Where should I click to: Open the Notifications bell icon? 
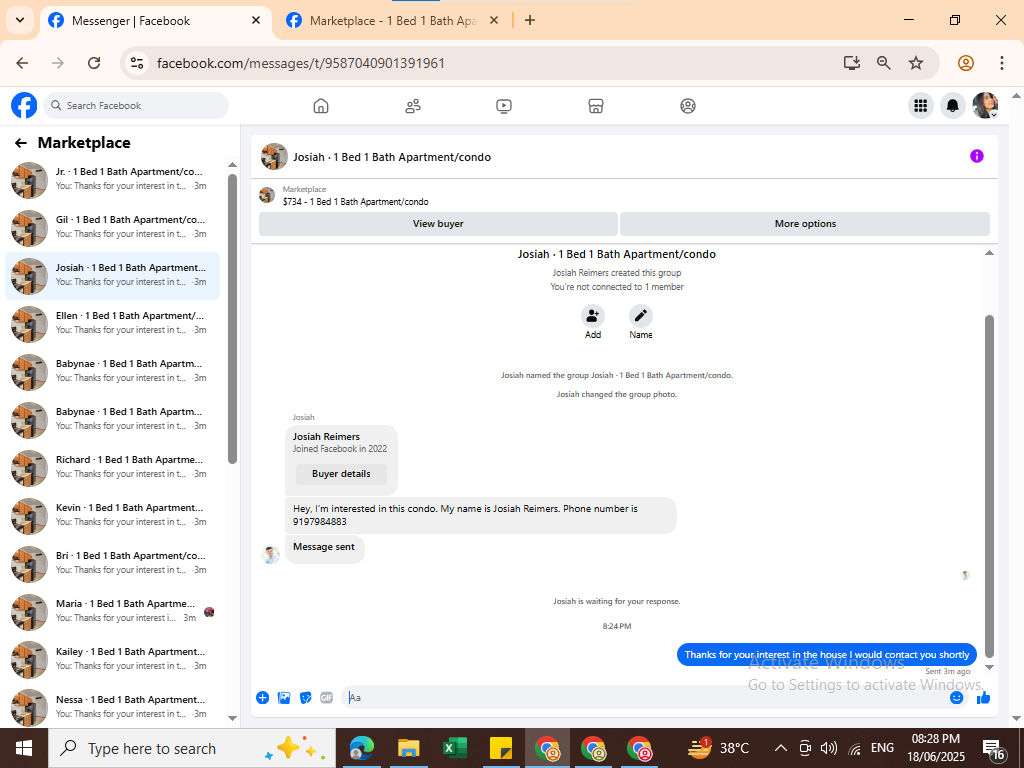[x=953, y=105]
